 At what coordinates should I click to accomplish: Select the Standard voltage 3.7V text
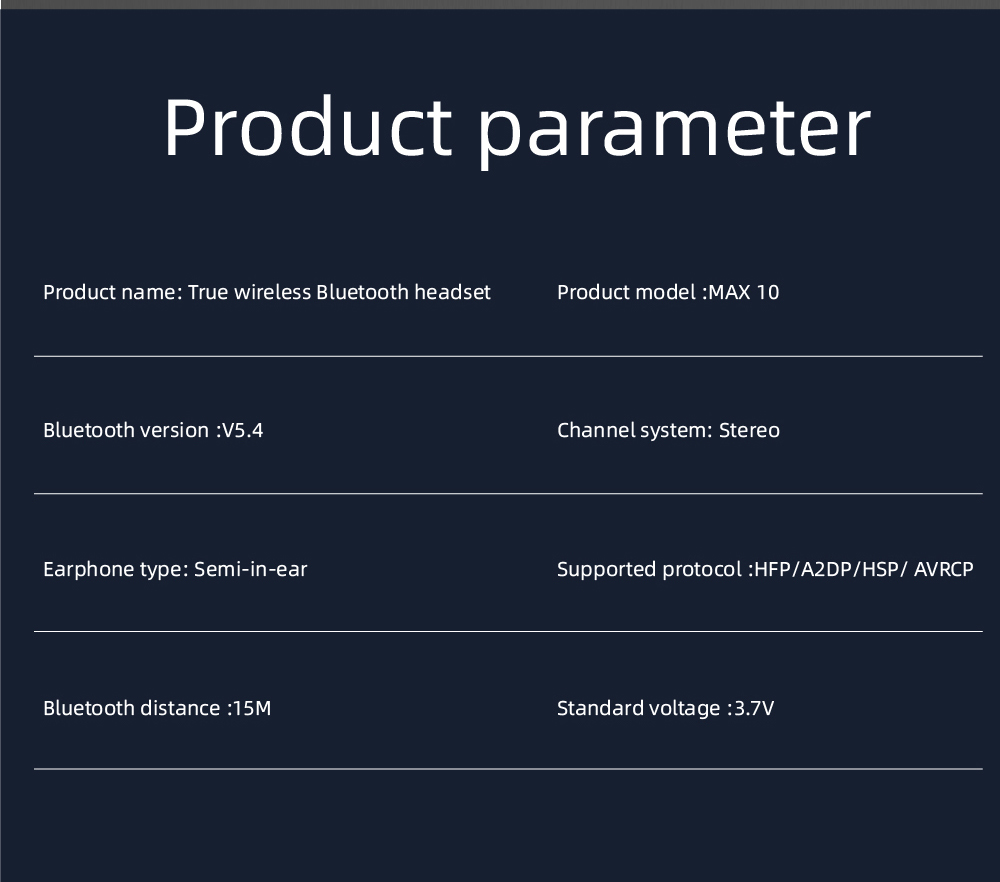click(x=665, y=708)
